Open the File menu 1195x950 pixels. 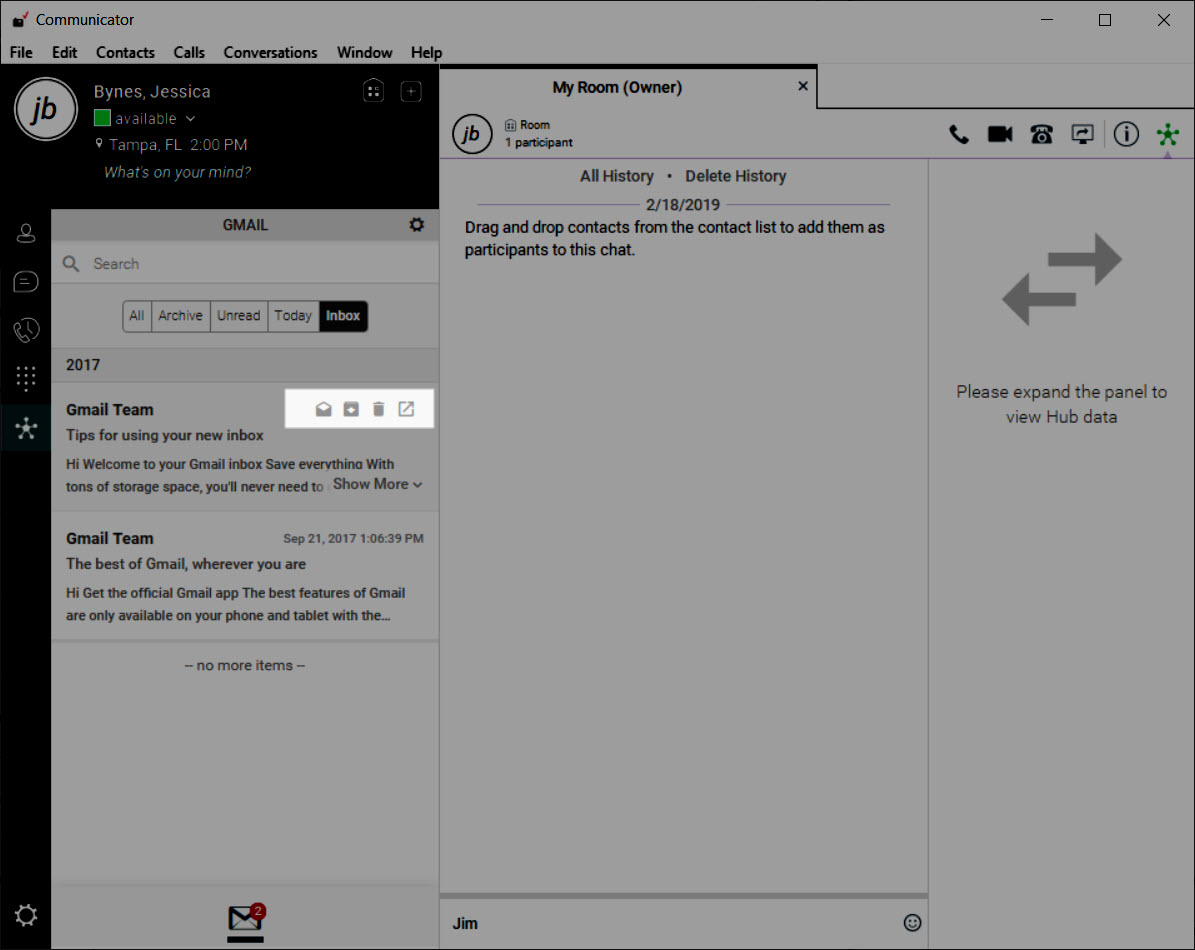[x=21, y=53]
